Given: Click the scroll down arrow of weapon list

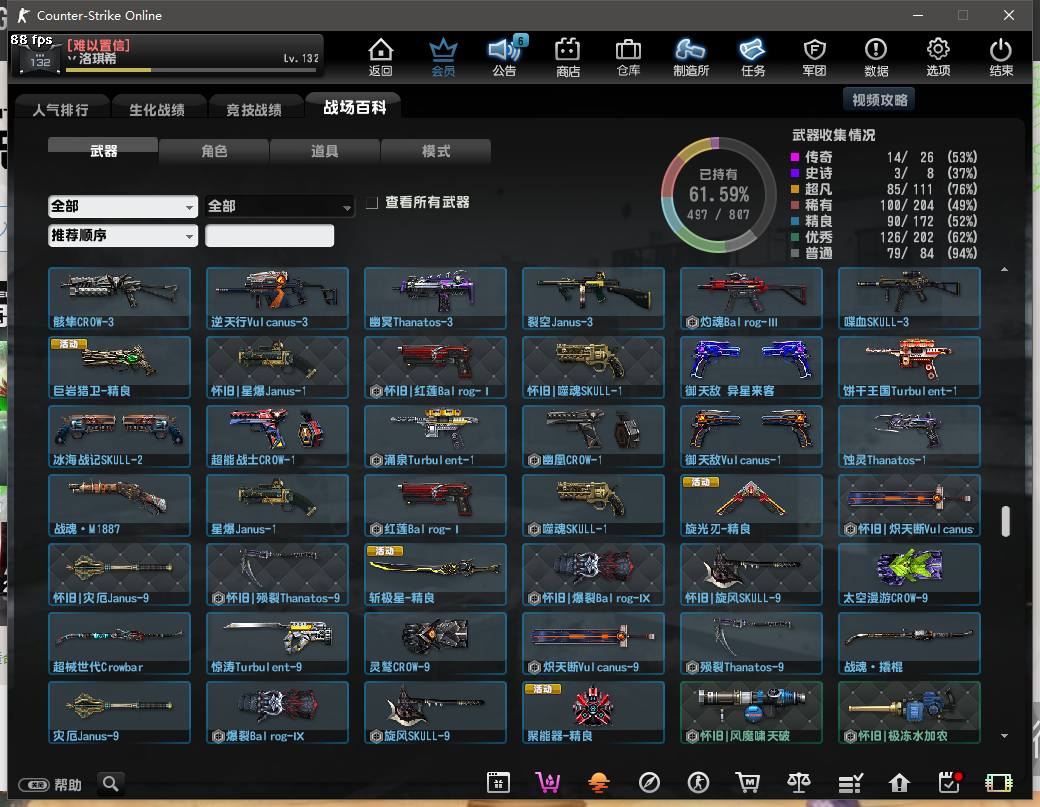Looking at the screenshot, I should coord(1005,735).
